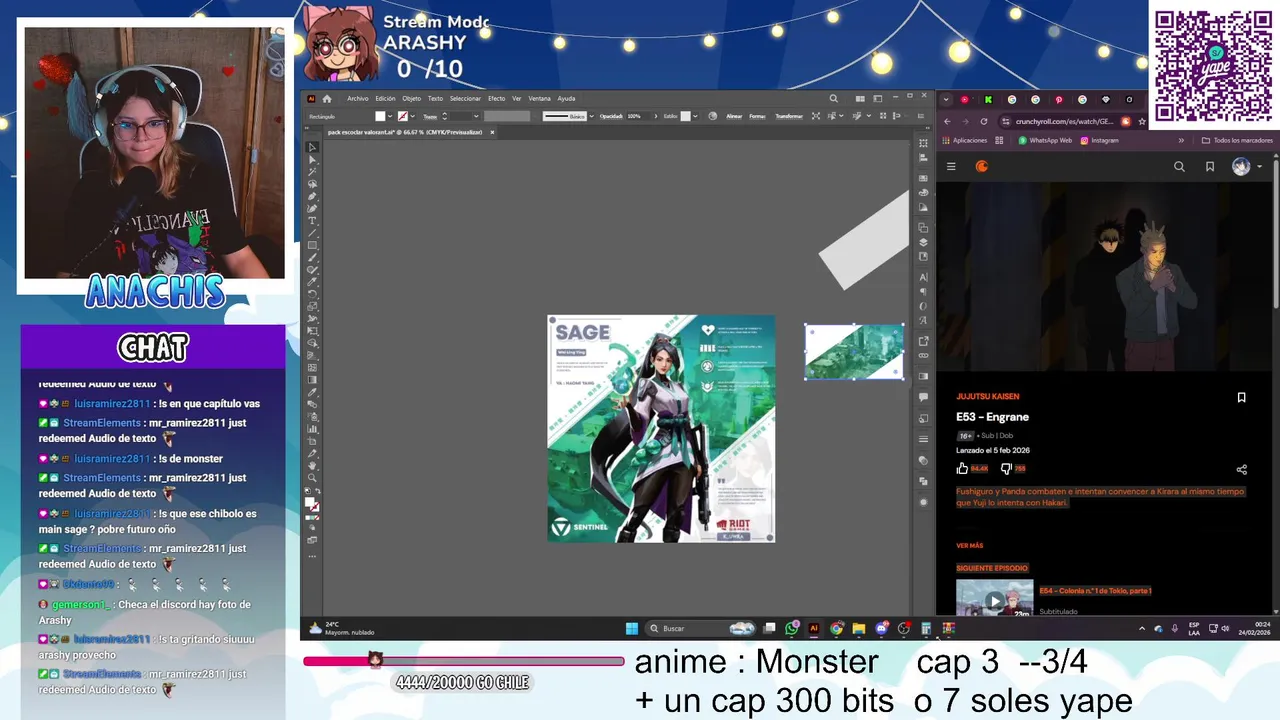Select the Rotate tool
Screen dimensions: 1280x720
point(312,294)
